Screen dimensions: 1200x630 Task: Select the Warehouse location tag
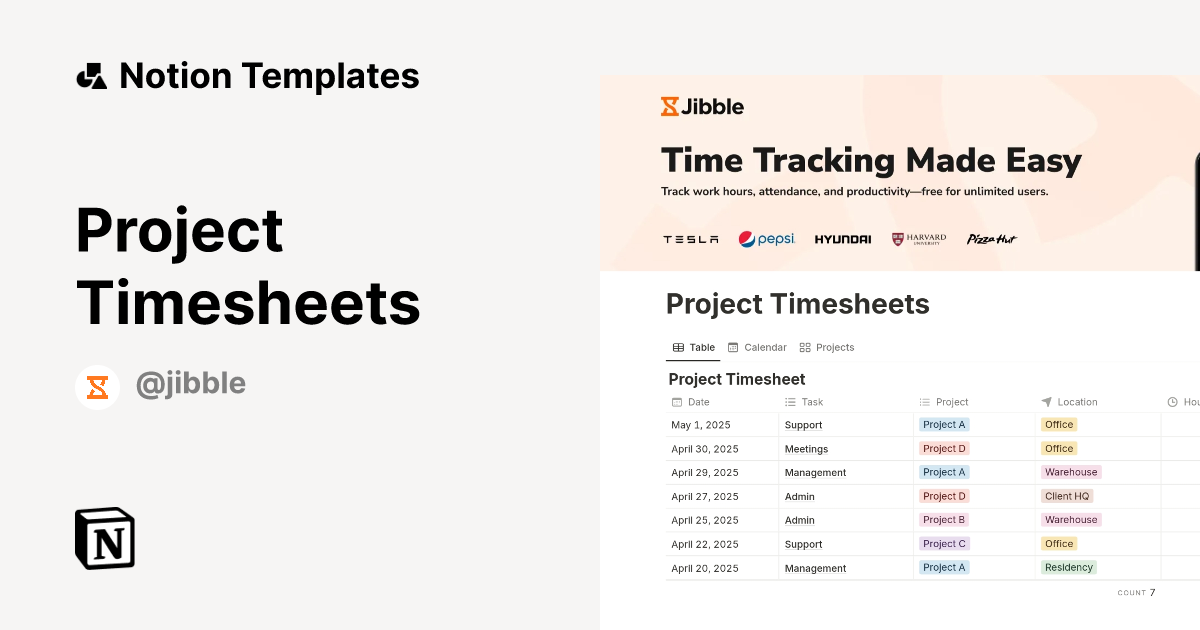(x=1071, y=472)
